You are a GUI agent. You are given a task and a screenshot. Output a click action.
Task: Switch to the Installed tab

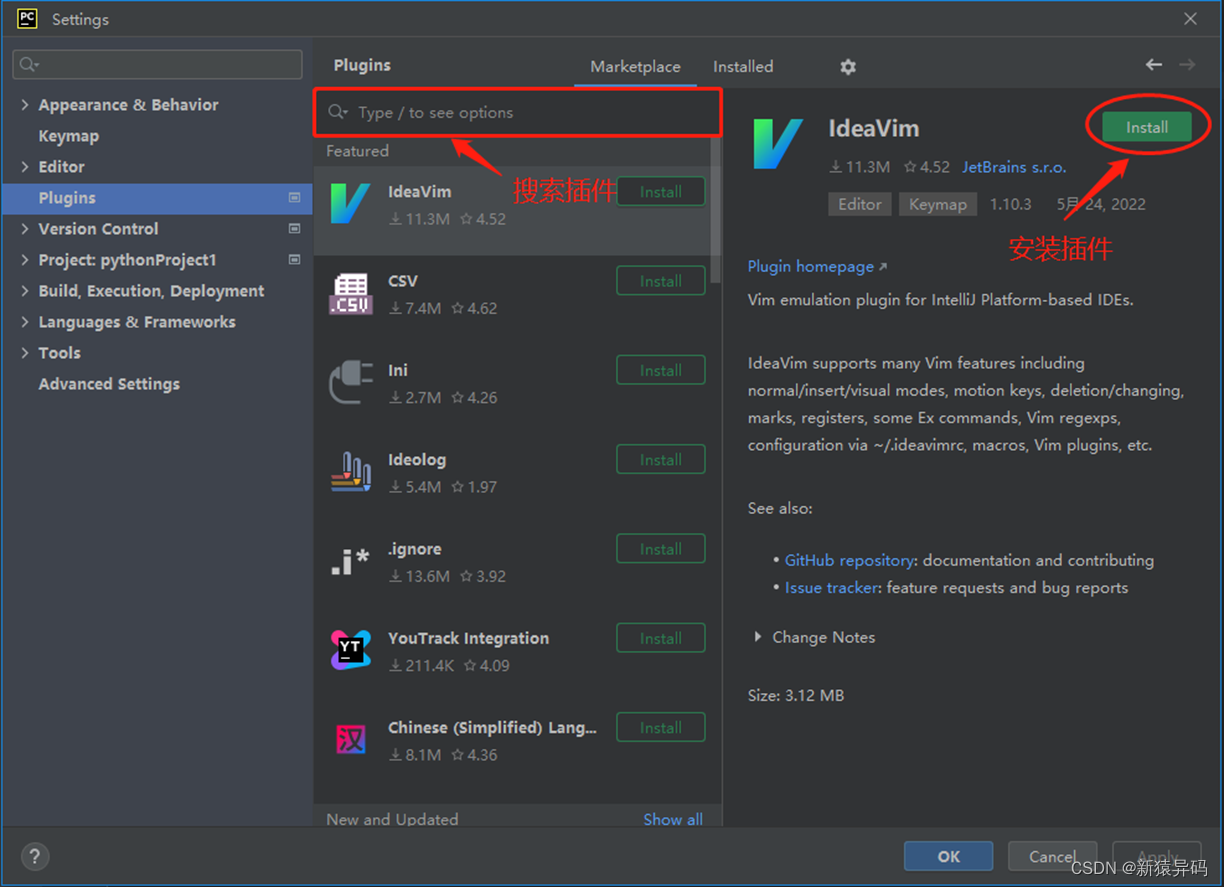[742, 66]
